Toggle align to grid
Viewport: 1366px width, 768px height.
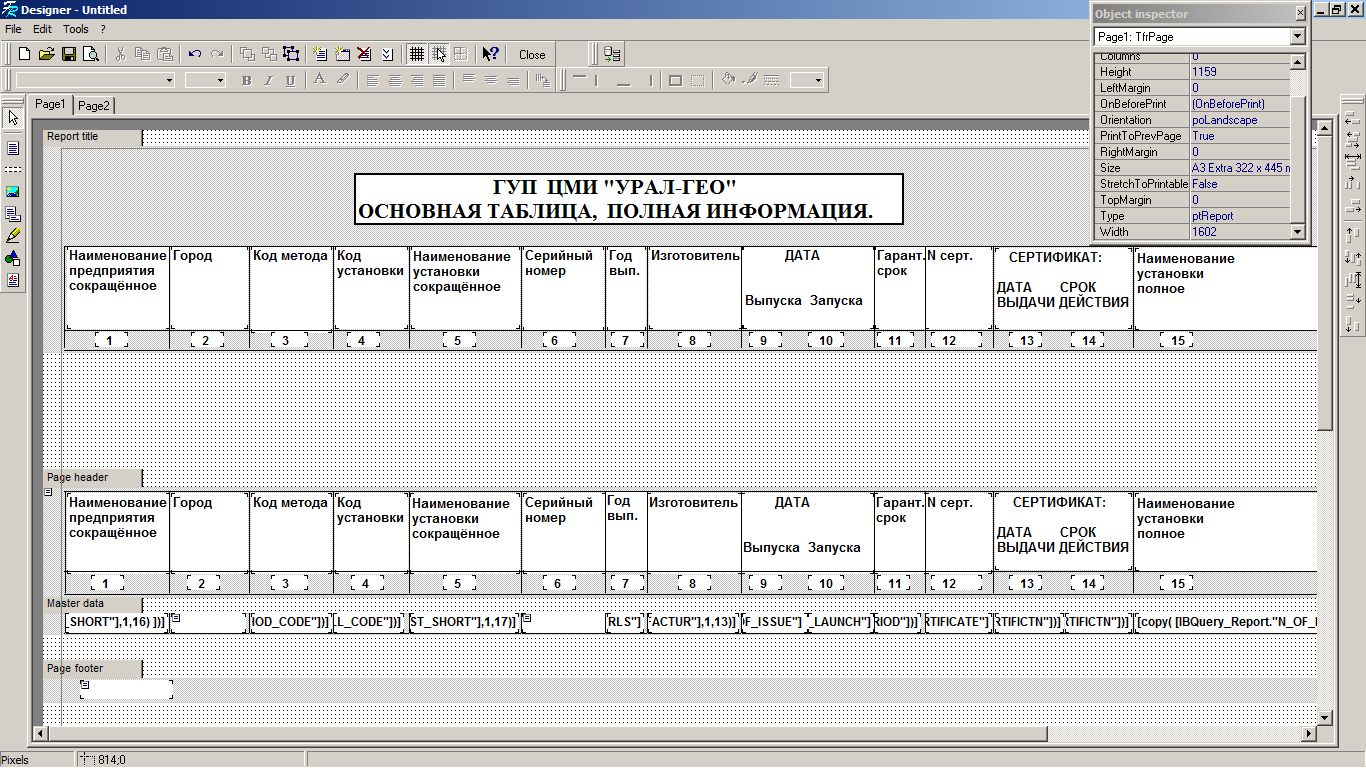click(x=438, y=54)
